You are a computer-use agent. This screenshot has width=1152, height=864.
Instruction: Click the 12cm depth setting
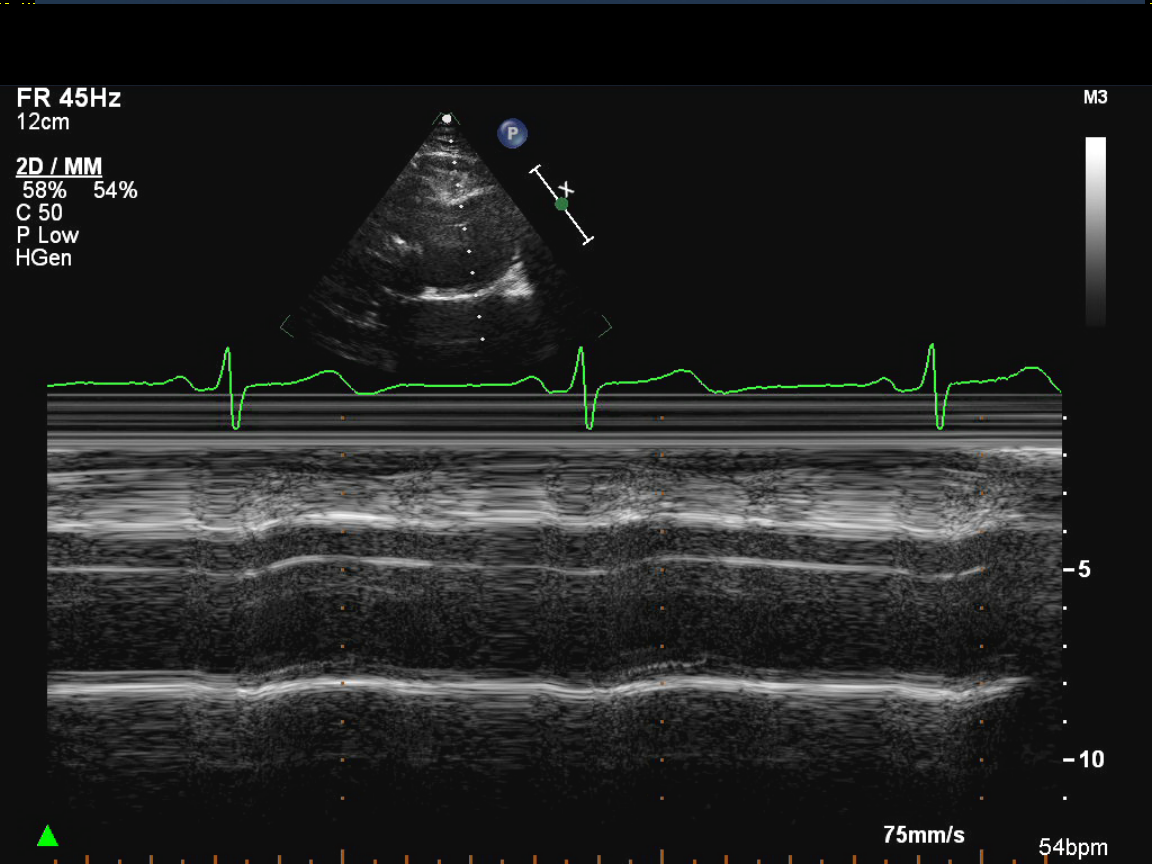(x=43, y=122)
